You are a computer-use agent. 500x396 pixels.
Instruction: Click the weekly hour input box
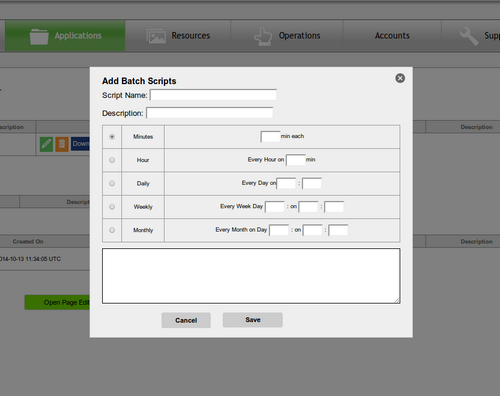tap(308, 207)
